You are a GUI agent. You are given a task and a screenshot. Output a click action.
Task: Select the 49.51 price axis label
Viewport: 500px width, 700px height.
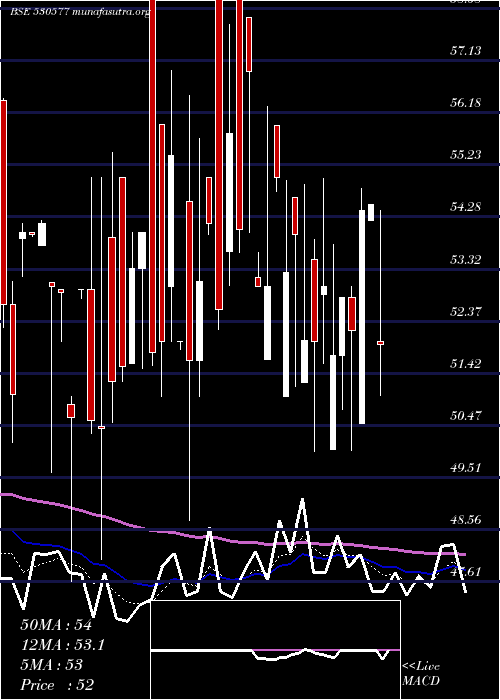click(466, 467)
